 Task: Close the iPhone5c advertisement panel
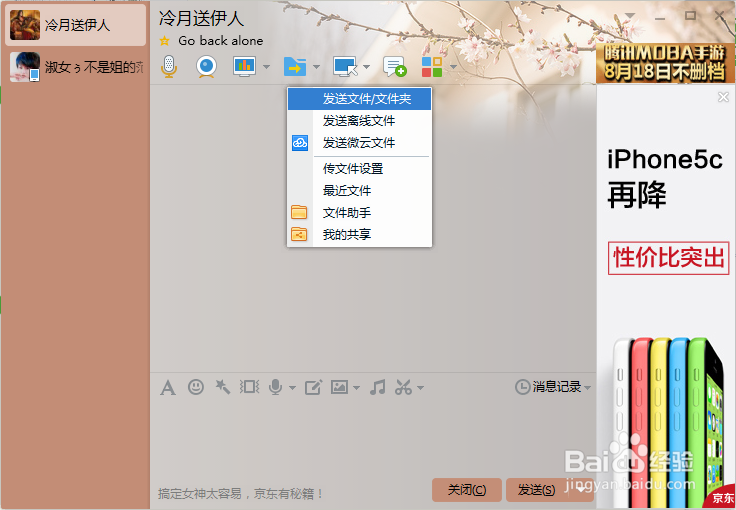pyautogui.click(x=723, y=97)
